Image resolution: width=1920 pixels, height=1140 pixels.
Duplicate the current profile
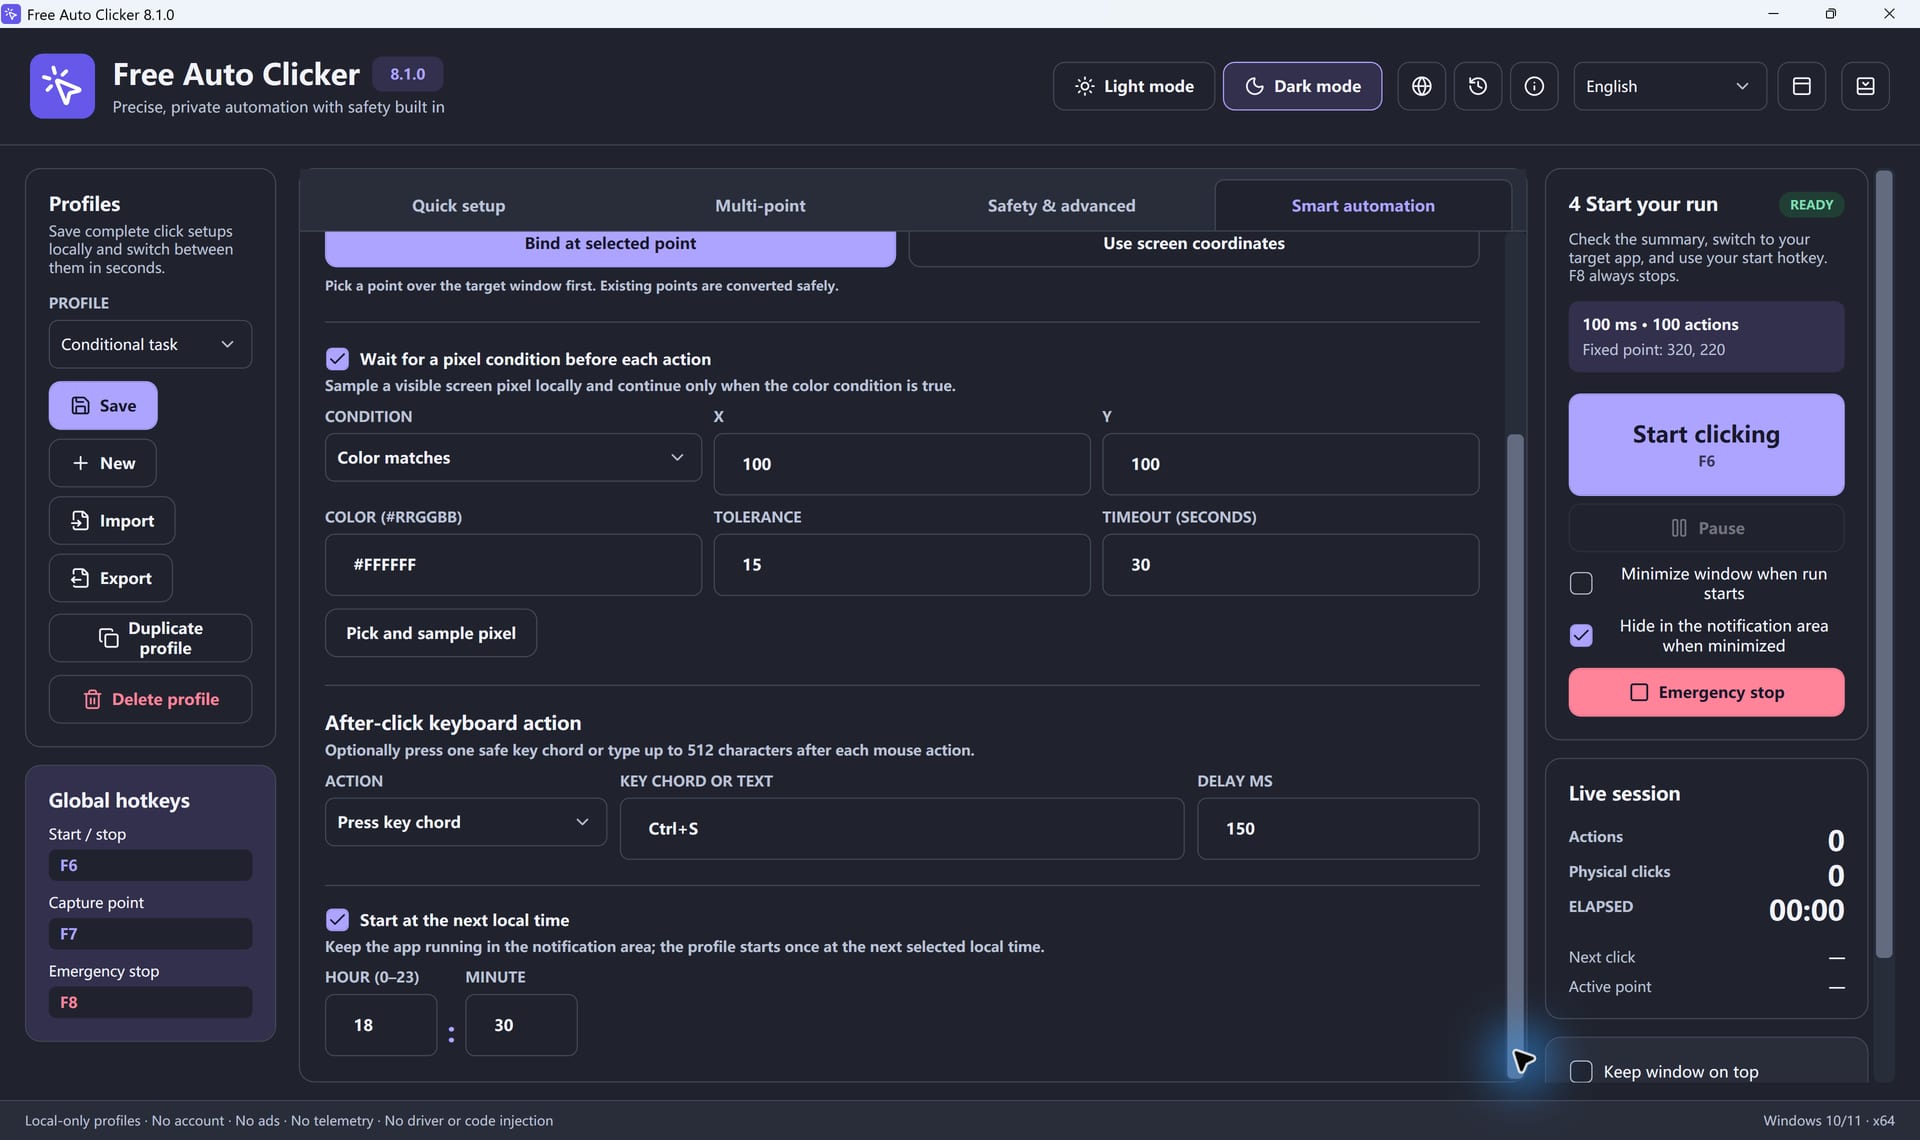[x=150, y=638]
